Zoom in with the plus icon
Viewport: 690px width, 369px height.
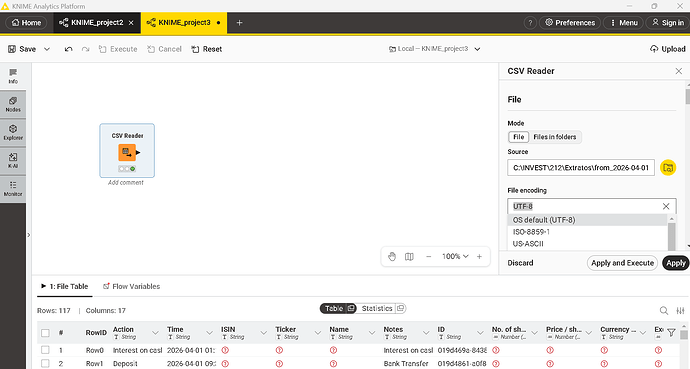tap(479, 256)
